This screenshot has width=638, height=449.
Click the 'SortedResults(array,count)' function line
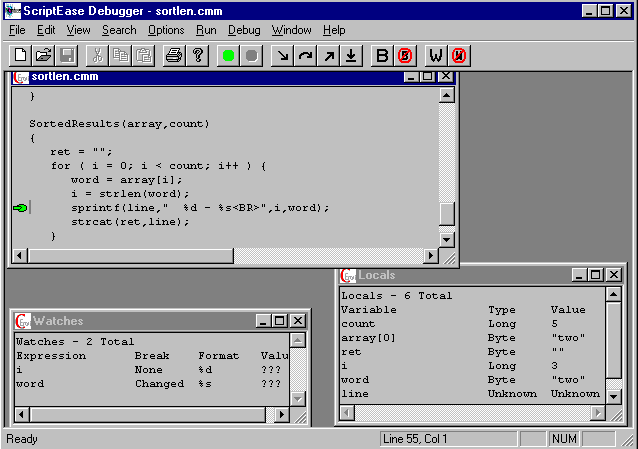pyautogui.click(x=119, y=124)
